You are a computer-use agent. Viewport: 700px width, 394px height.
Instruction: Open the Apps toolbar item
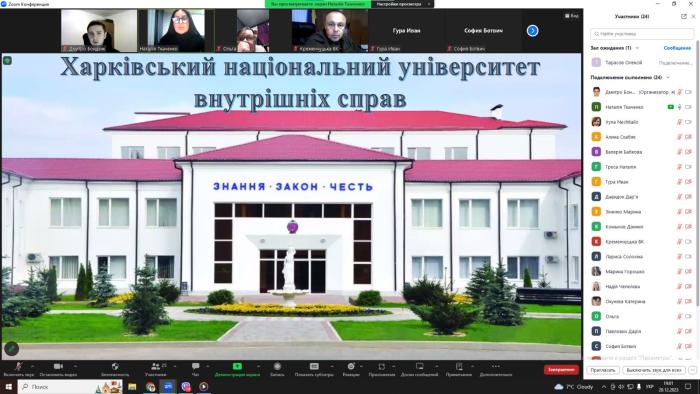381,369
